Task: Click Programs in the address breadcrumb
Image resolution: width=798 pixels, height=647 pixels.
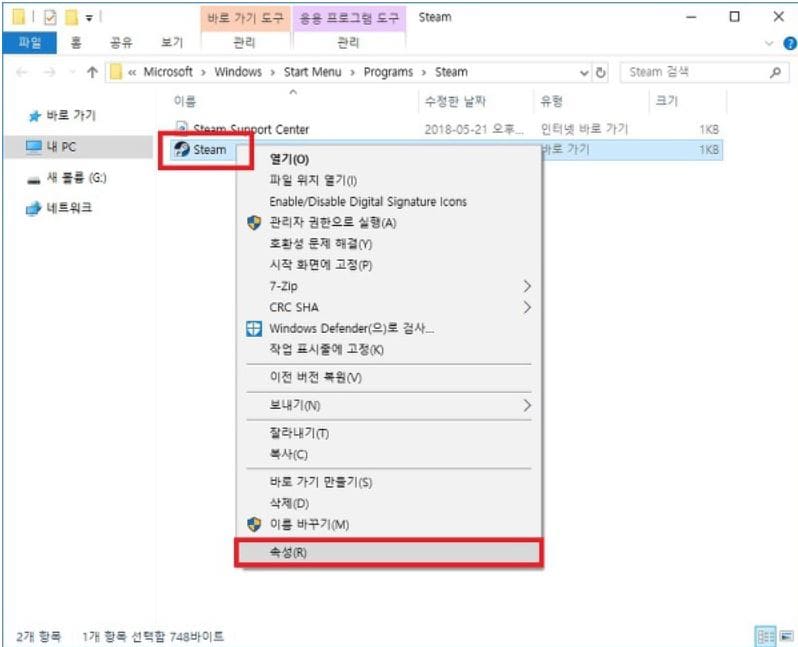Action: point(388,72)
